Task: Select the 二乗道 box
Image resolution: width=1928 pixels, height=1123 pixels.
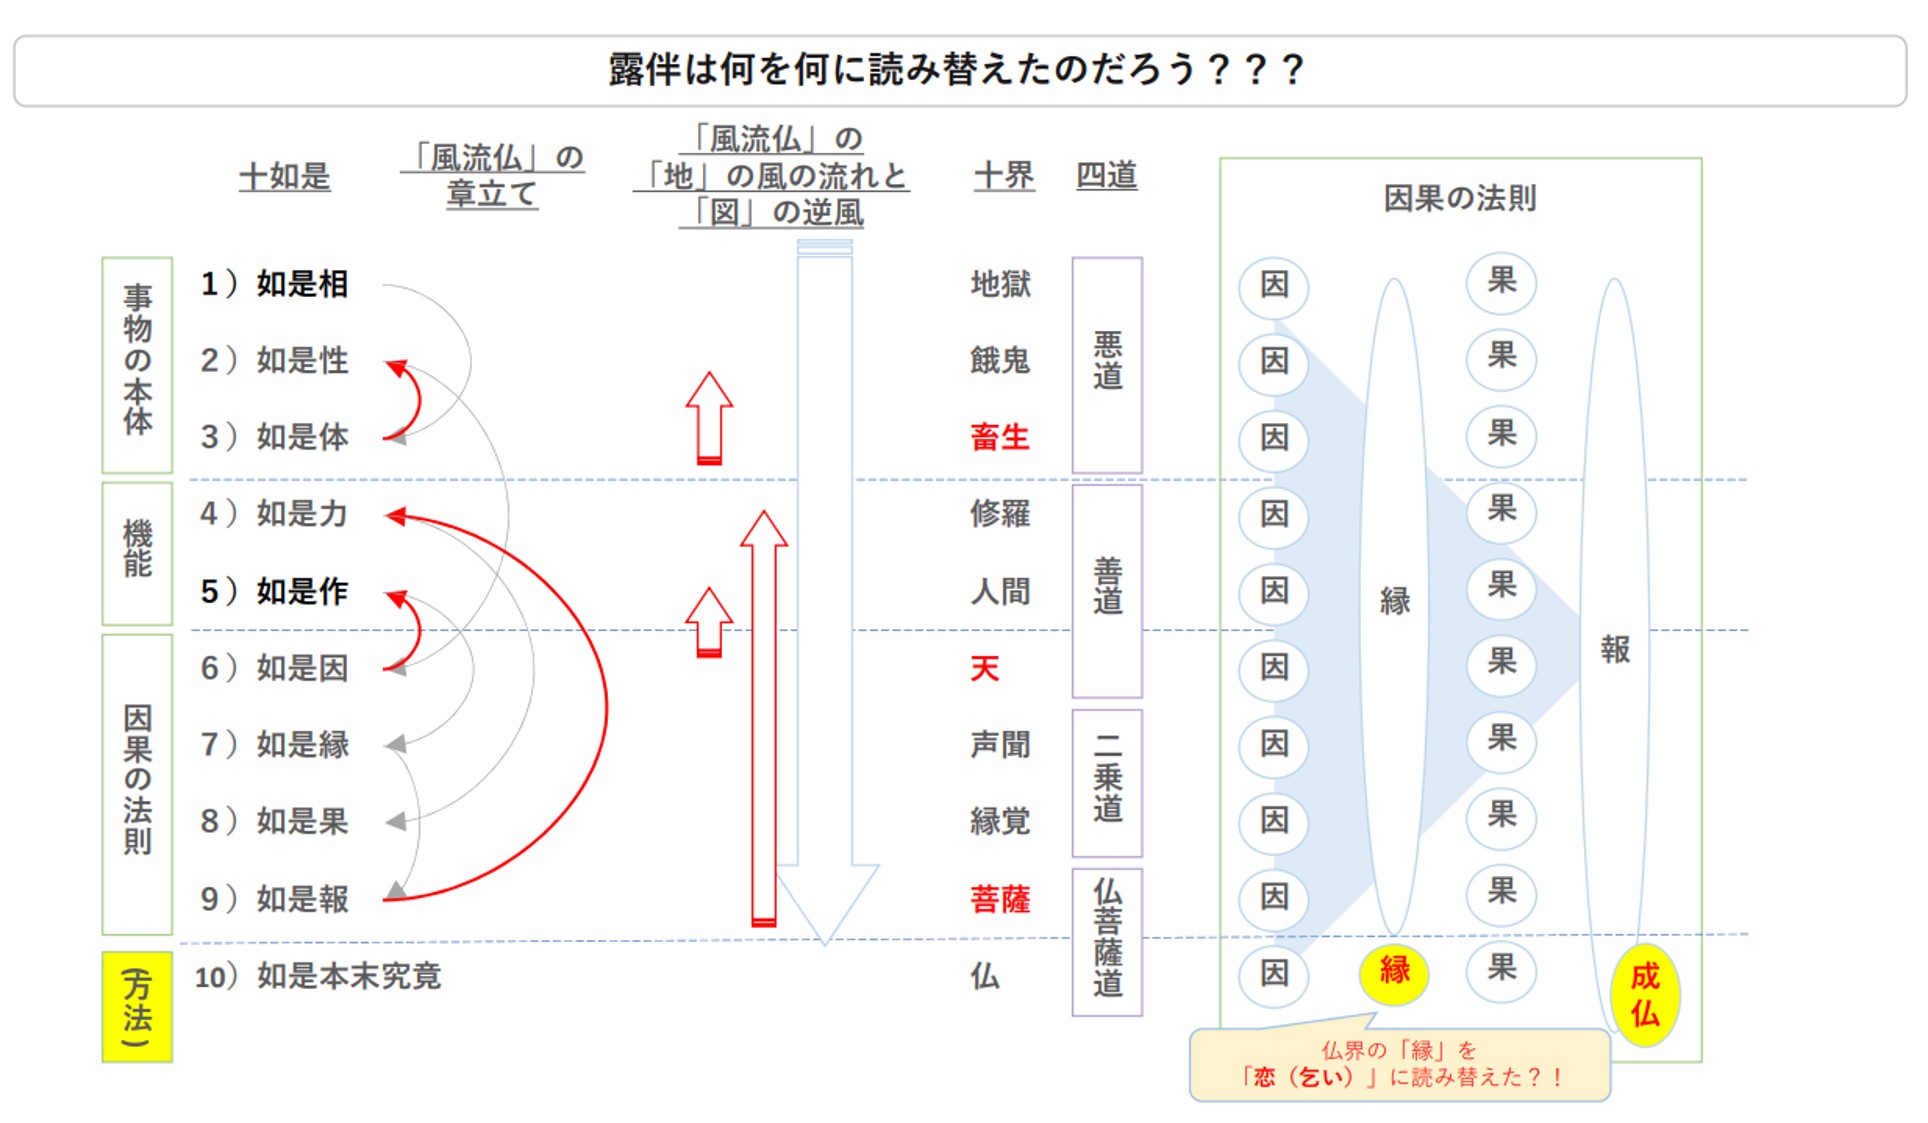Action: tap(1107, 782)
